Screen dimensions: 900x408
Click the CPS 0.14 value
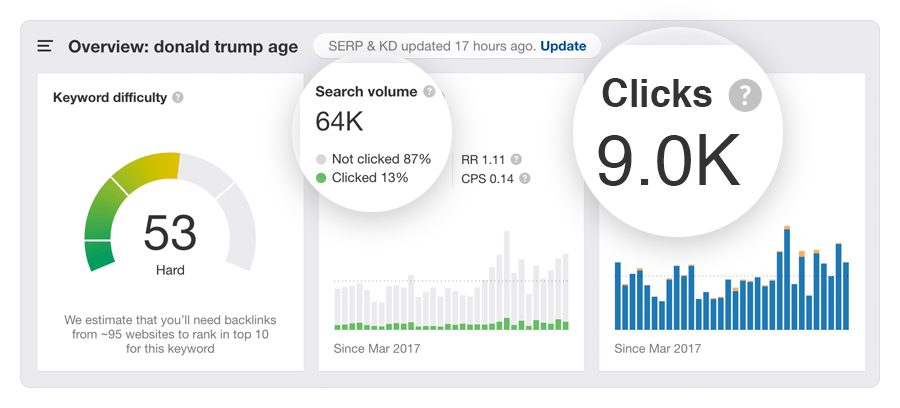point(487,179)
